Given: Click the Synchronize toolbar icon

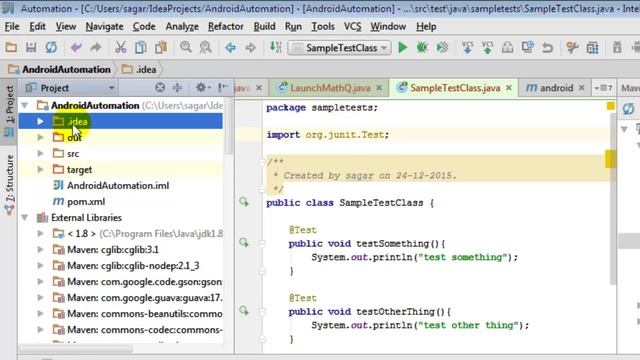Looking at the screenshot, I should pyautogui.click(x=51, y=48).
